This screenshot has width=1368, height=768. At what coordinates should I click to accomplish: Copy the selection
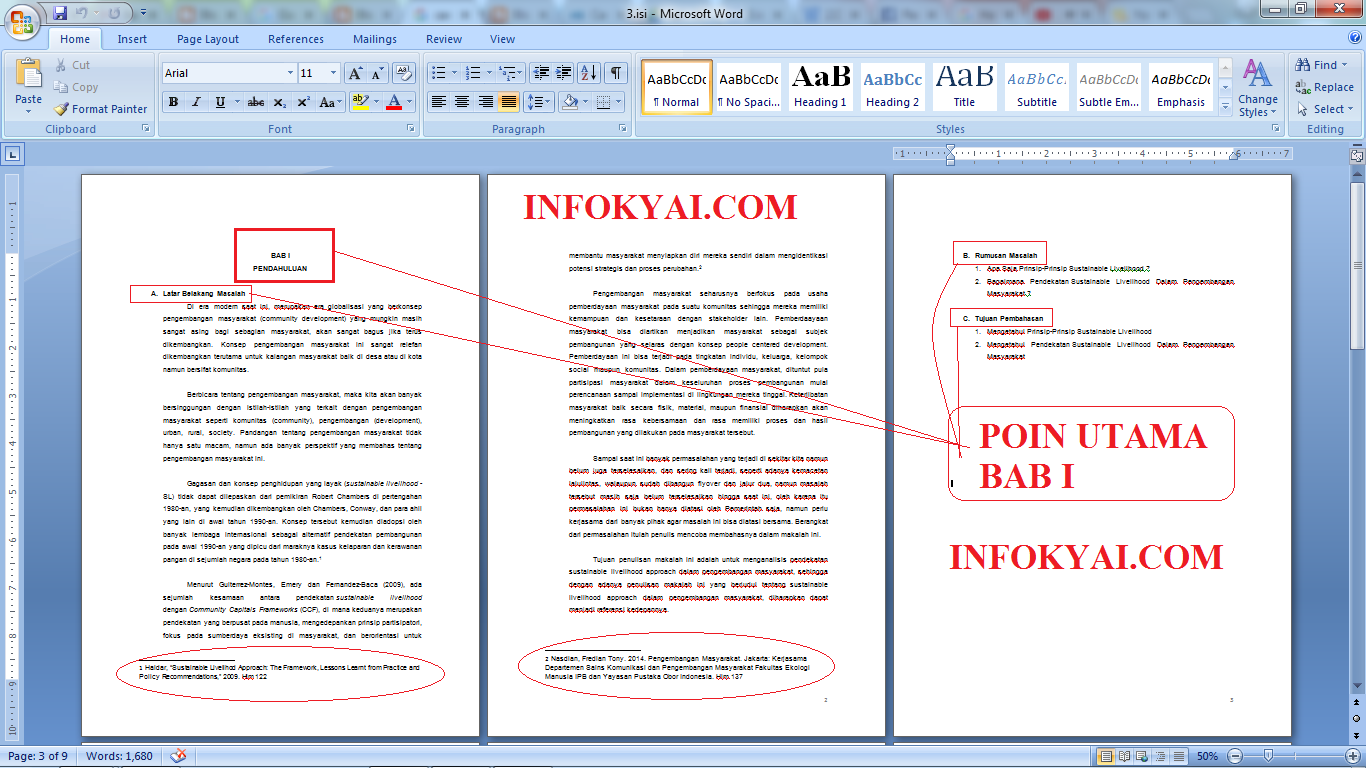tap(76, 87)
